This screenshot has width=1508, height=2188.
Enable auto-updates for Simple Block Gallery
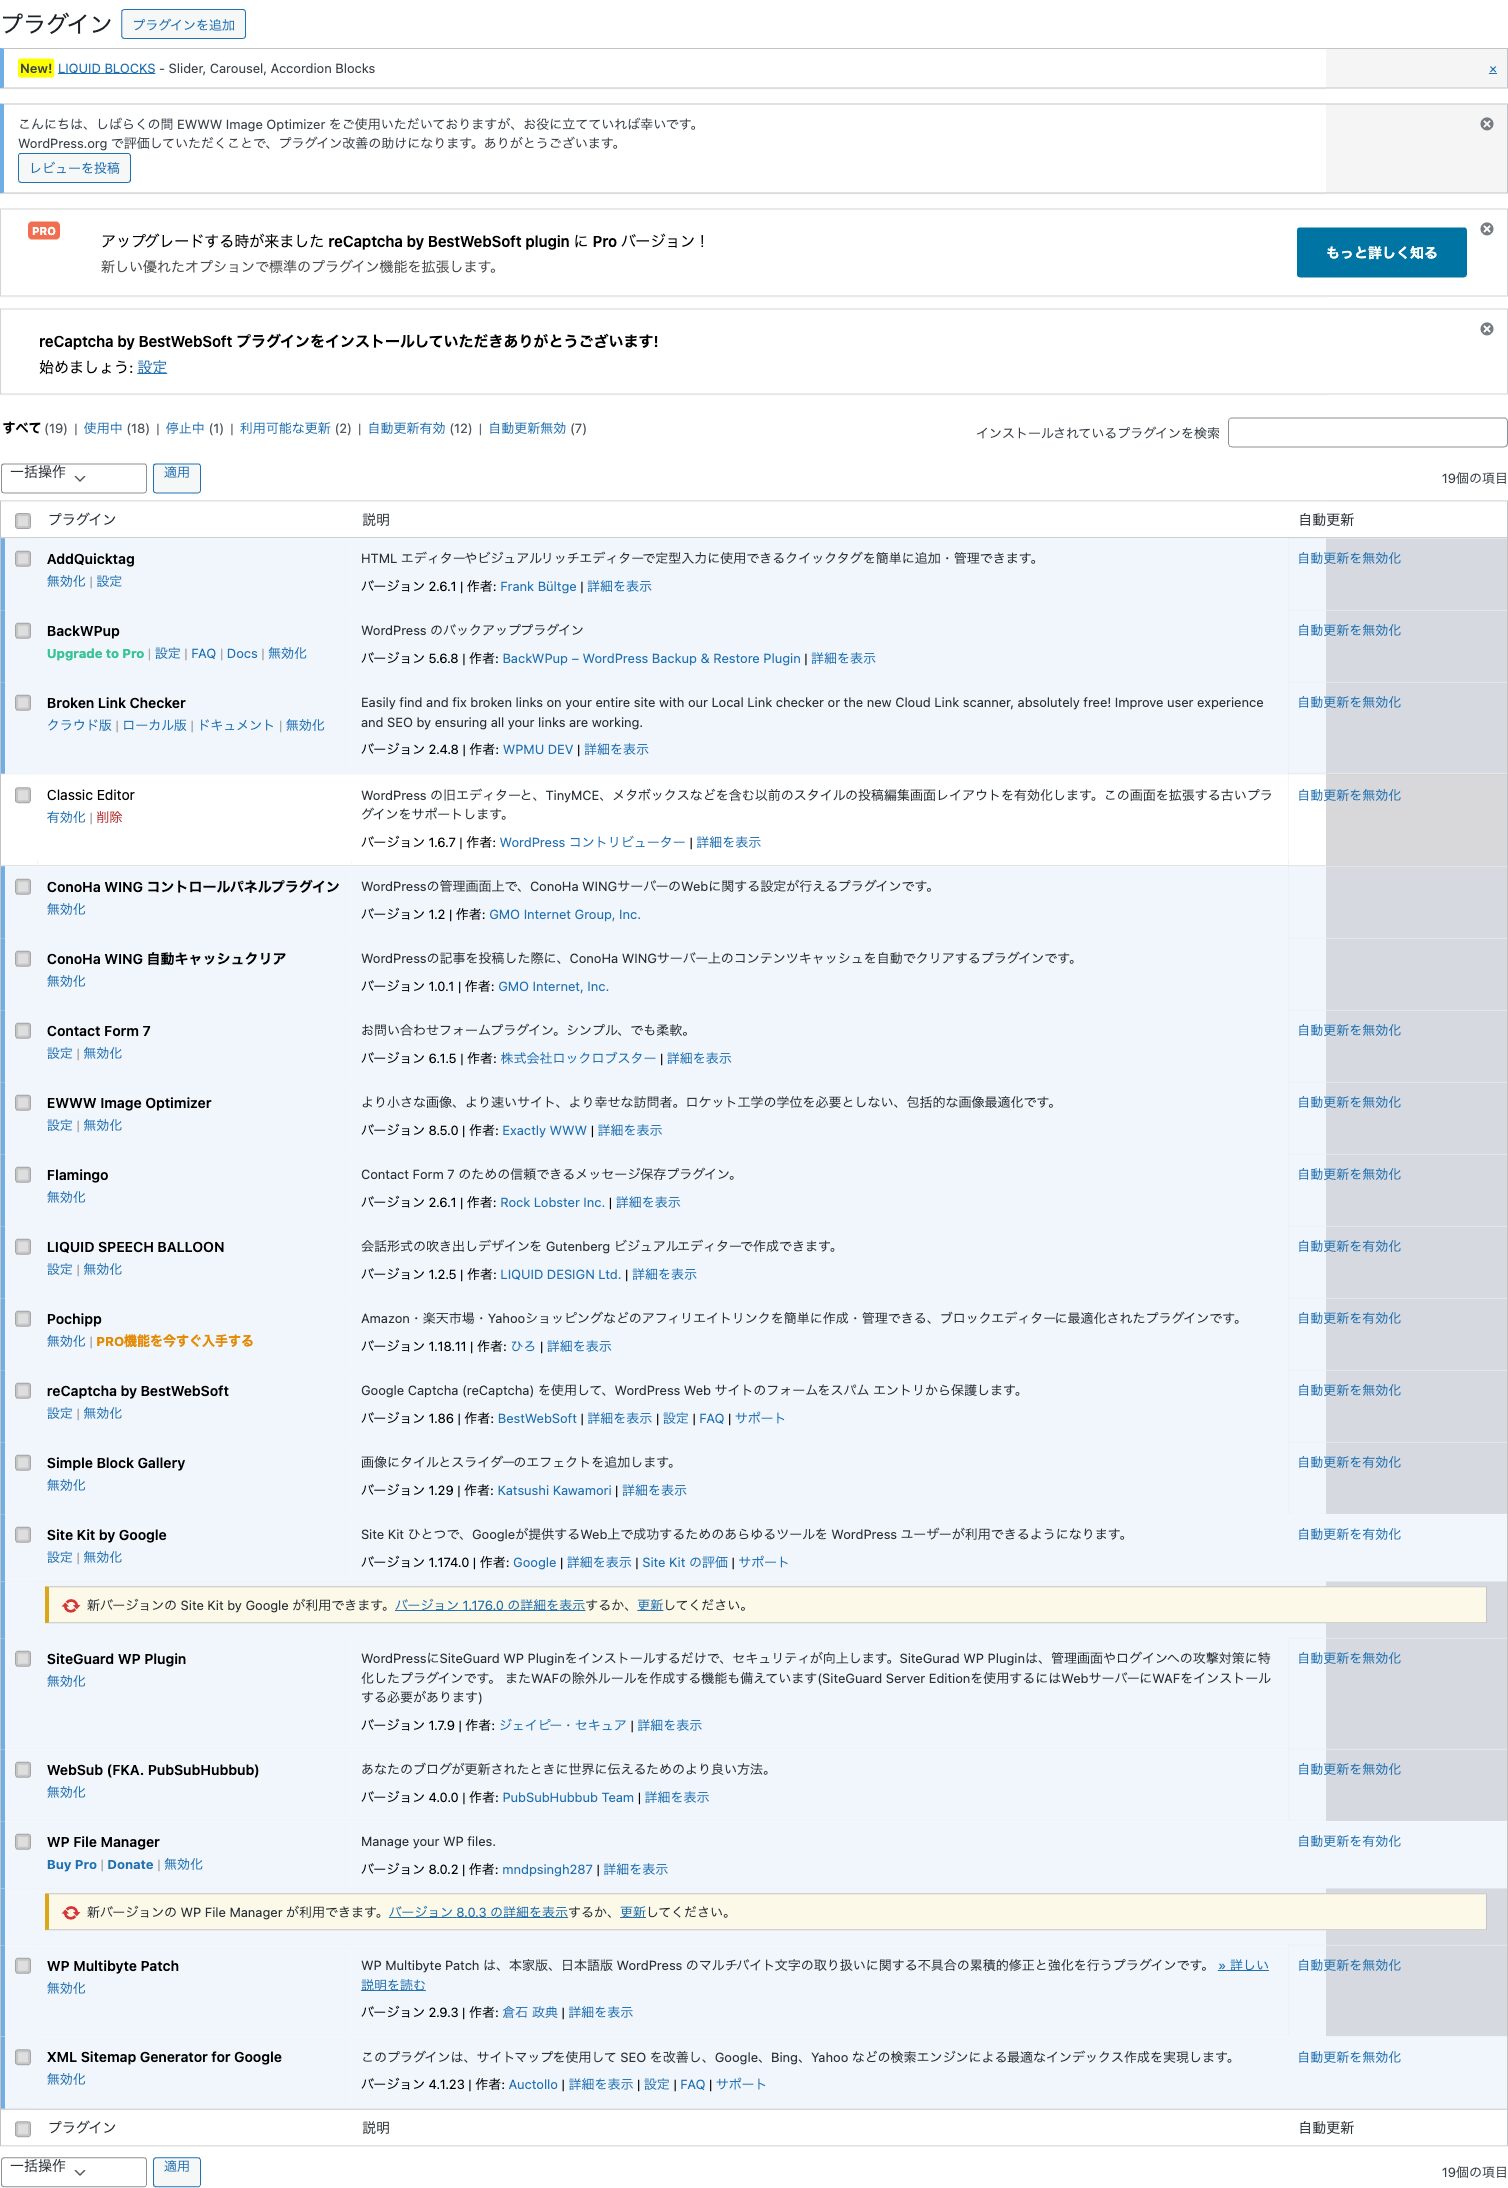[1349, 1462]
